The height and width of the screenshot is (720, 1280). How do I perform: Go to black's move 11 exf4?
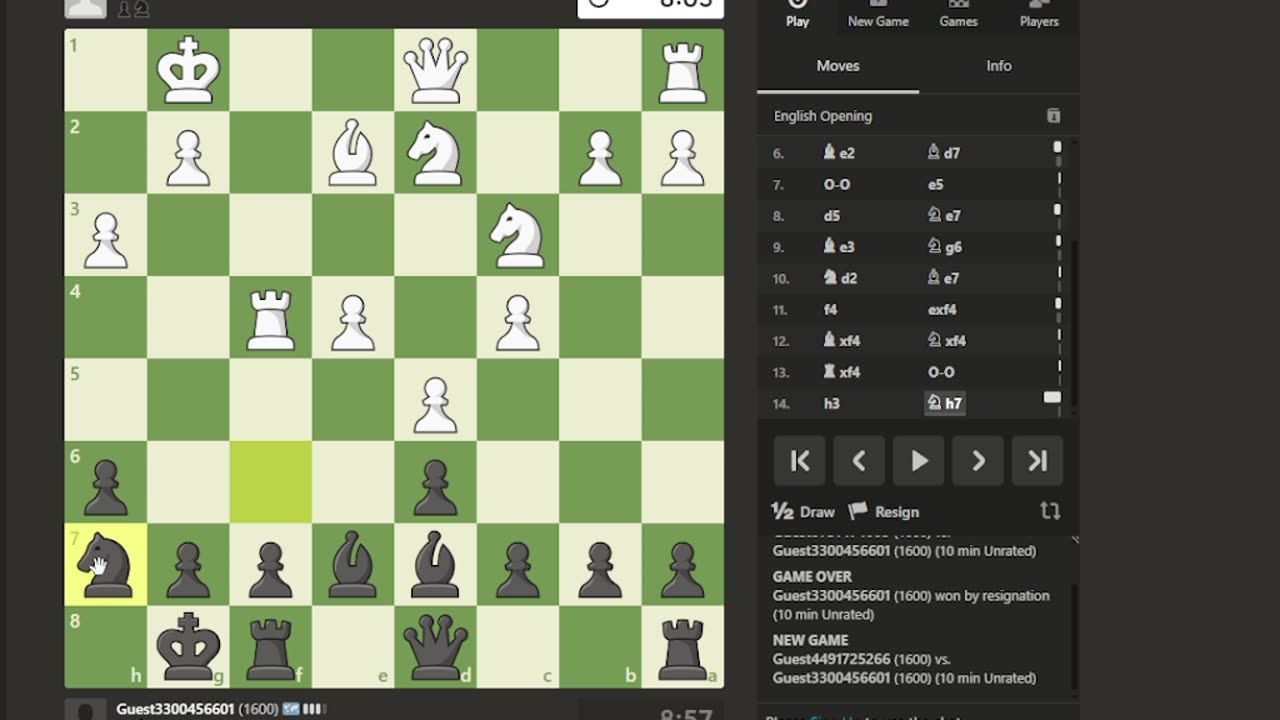tap(942, 310)
